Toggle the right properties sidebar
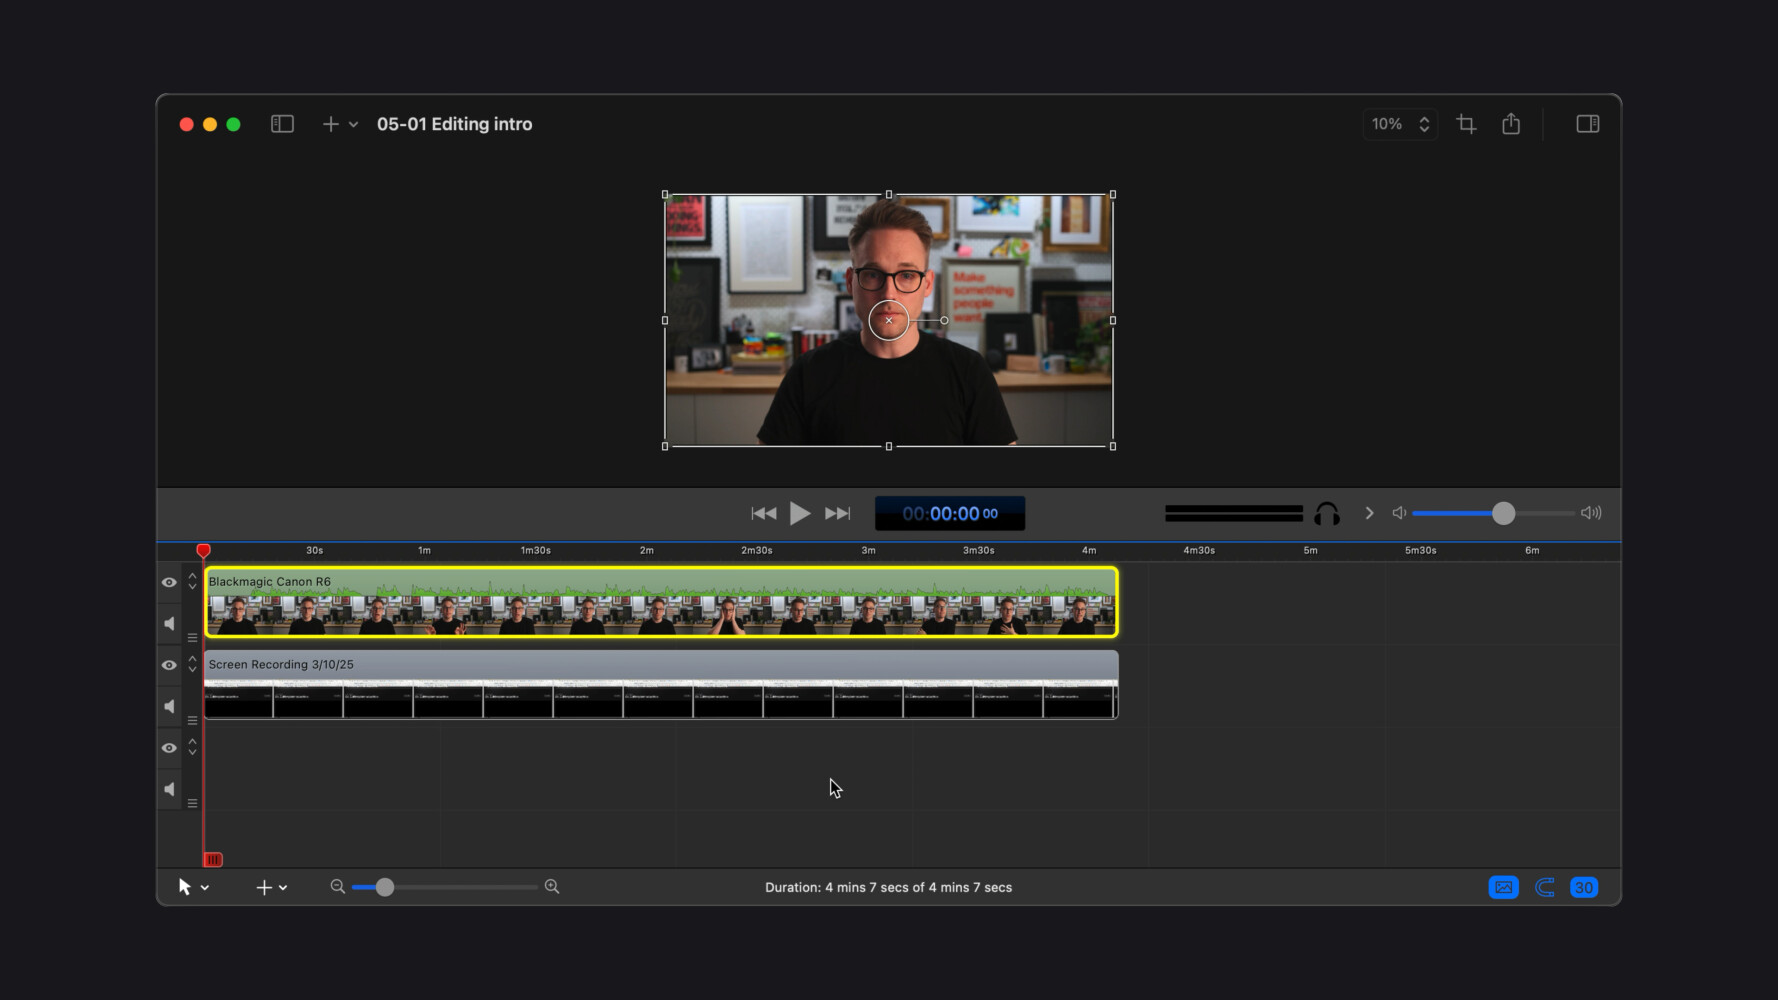1778x1000 pixels. coord(1587,124)
